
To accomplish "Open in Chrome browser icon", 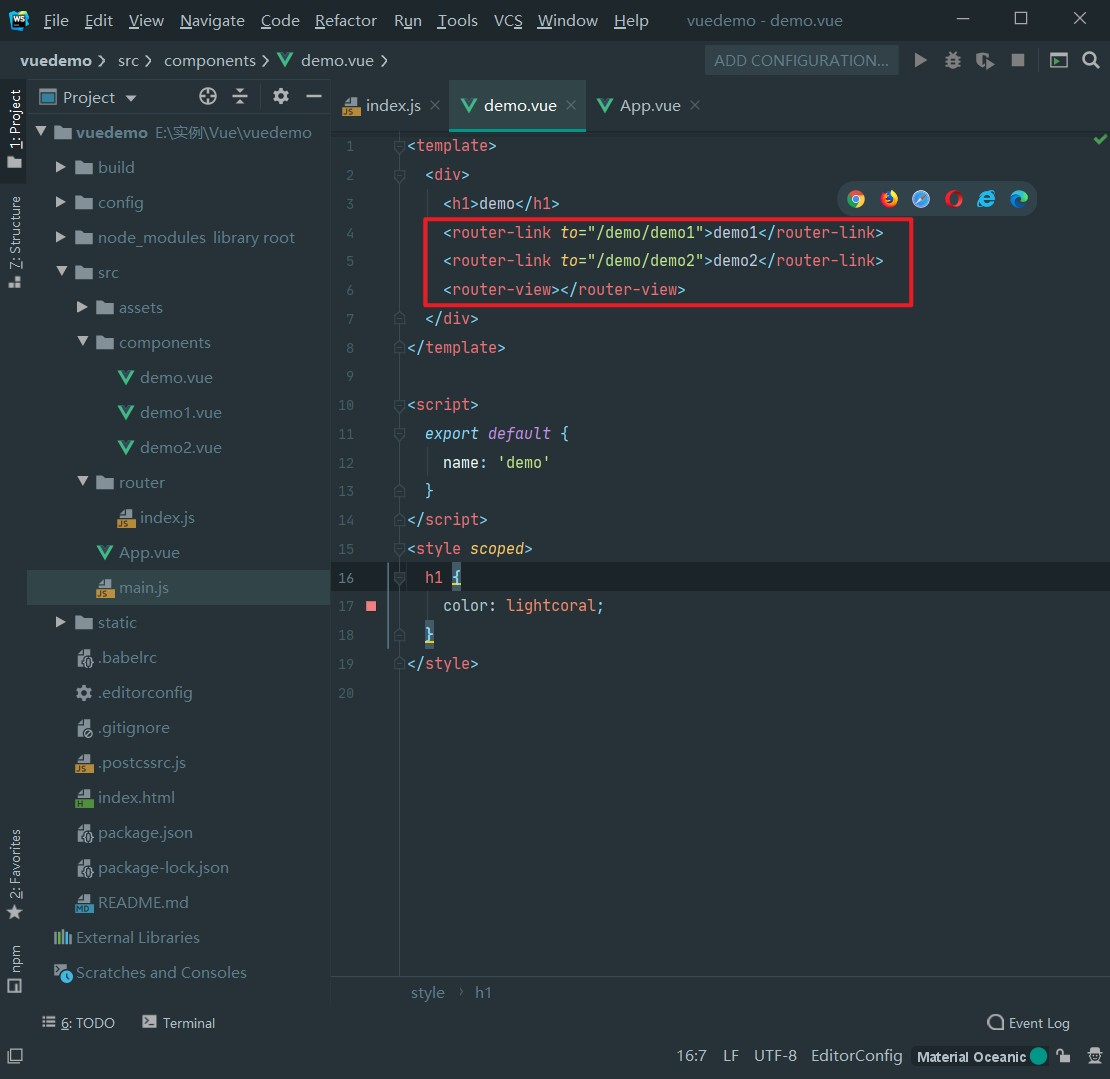I will pos(856,200).
